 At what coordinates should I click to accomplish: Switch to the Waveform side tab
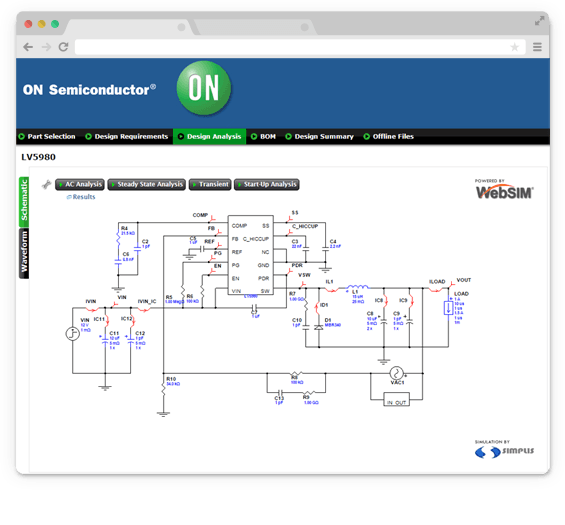coord(24,253)
